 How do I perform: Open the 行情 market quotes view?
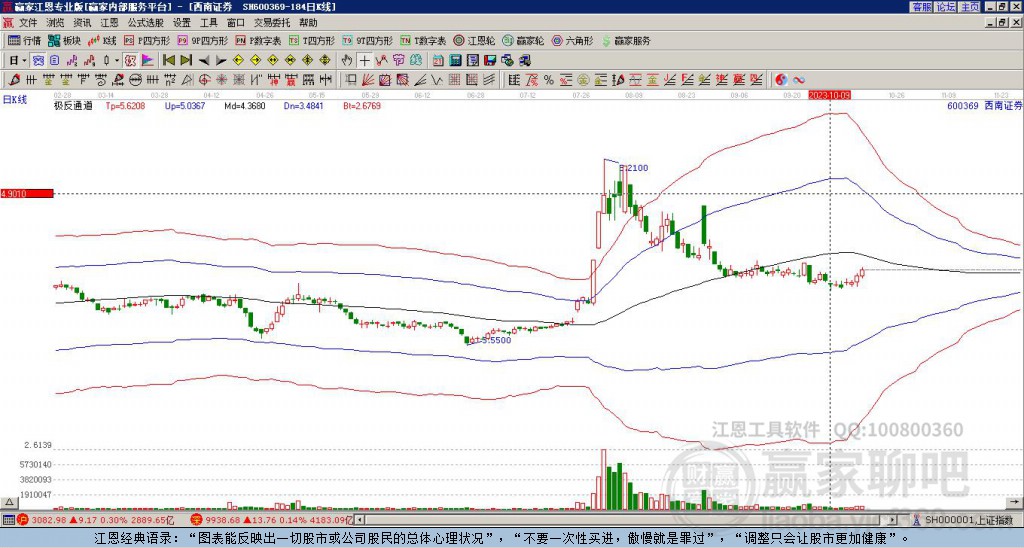click(x=24, y=40)
